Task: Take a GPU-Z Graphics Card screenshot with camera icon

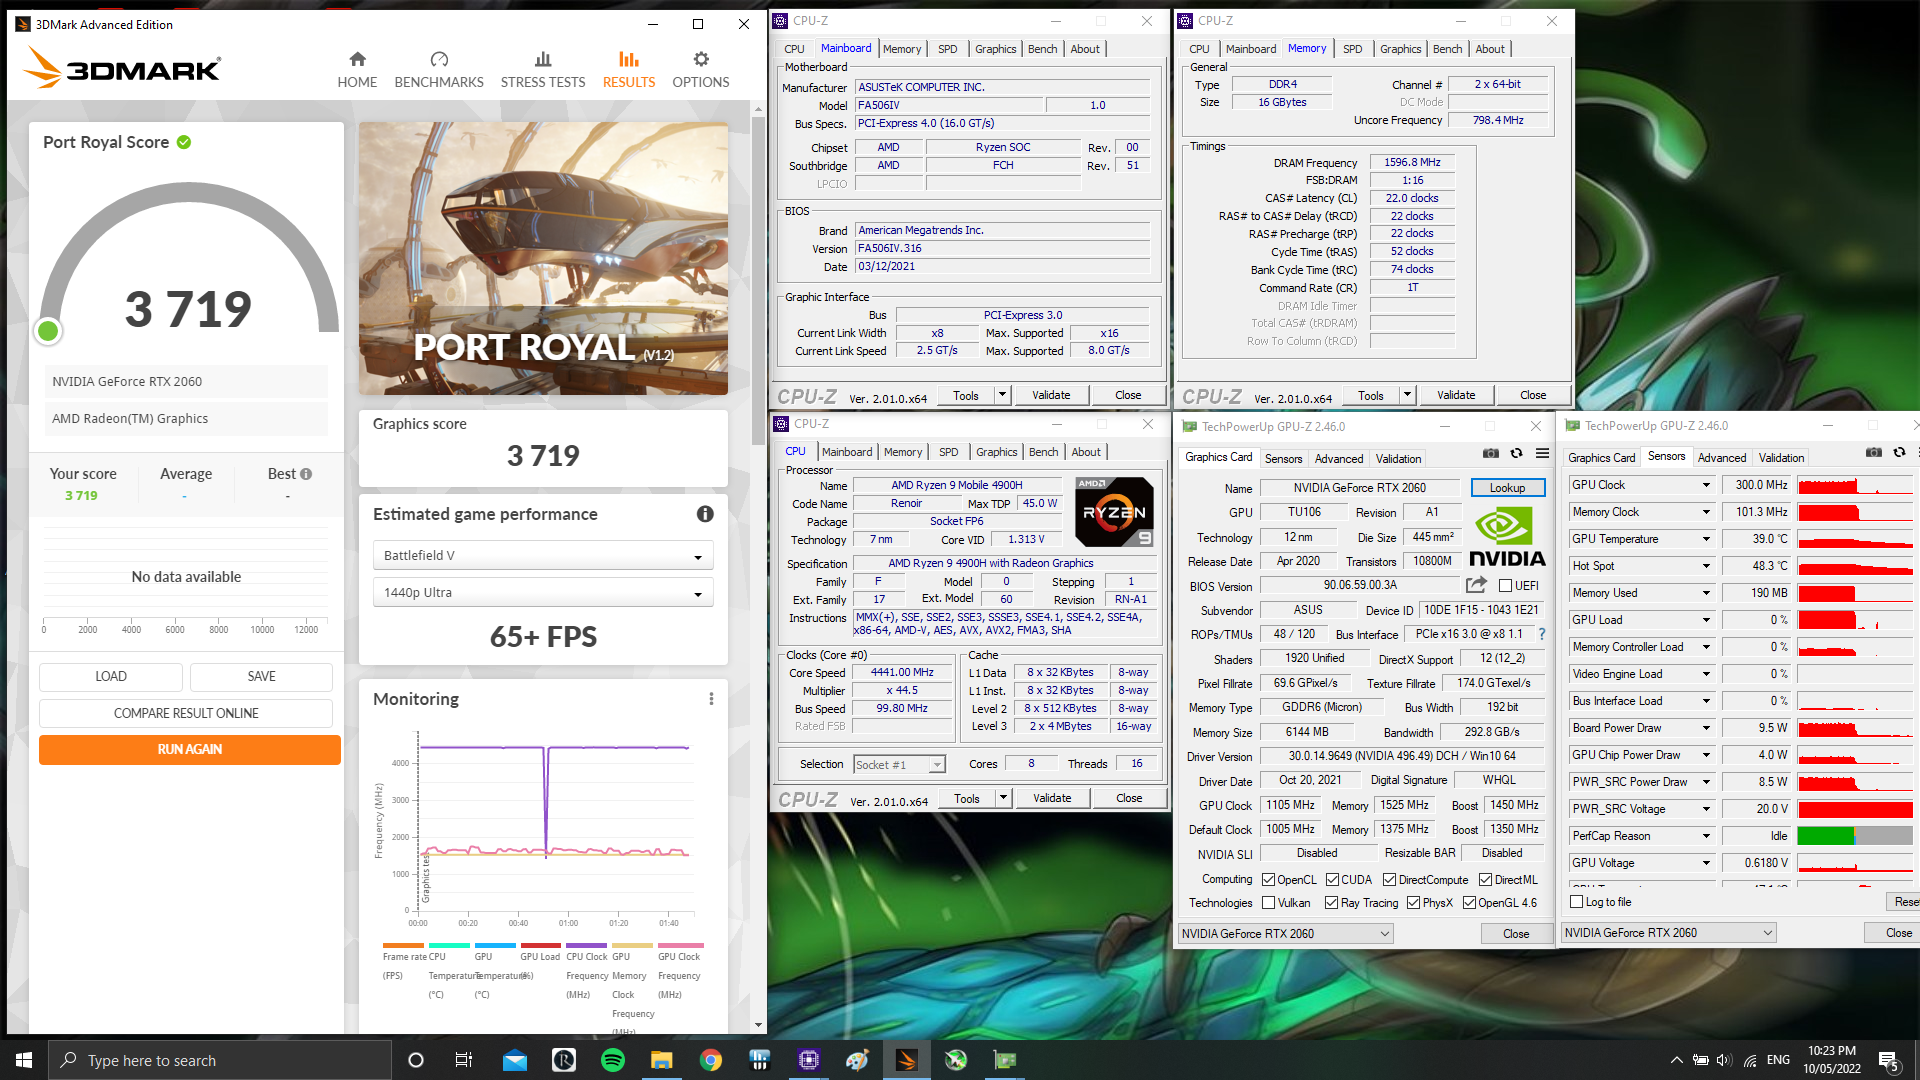Action: 1491,454
